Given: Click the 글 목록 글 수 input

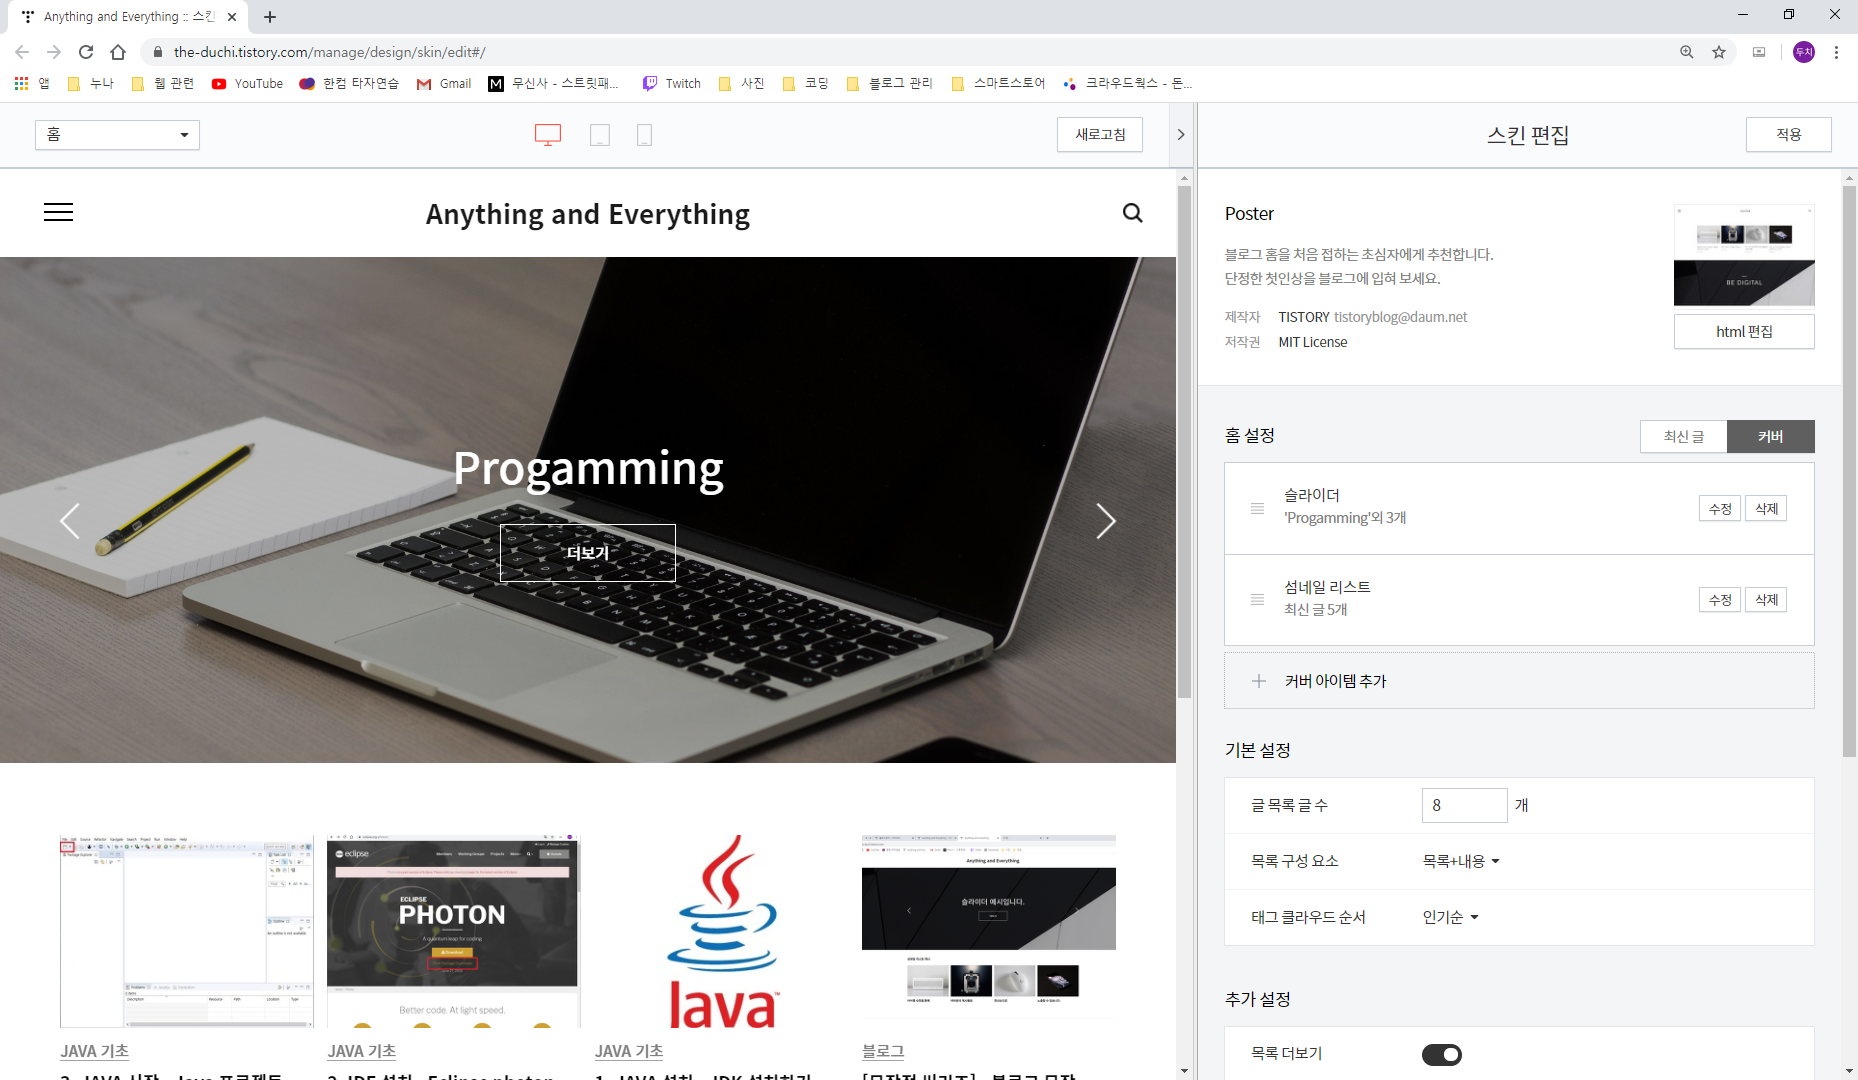Looking at the screenshot, I should [x=1464, y=805].
